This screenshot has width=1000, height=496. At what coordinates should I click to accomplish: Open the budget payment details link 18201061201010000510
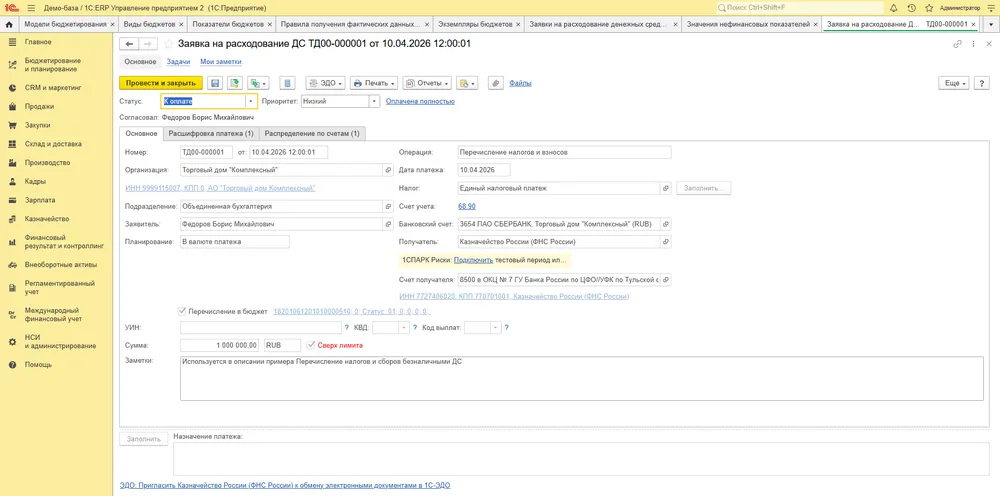coord(351,312)
